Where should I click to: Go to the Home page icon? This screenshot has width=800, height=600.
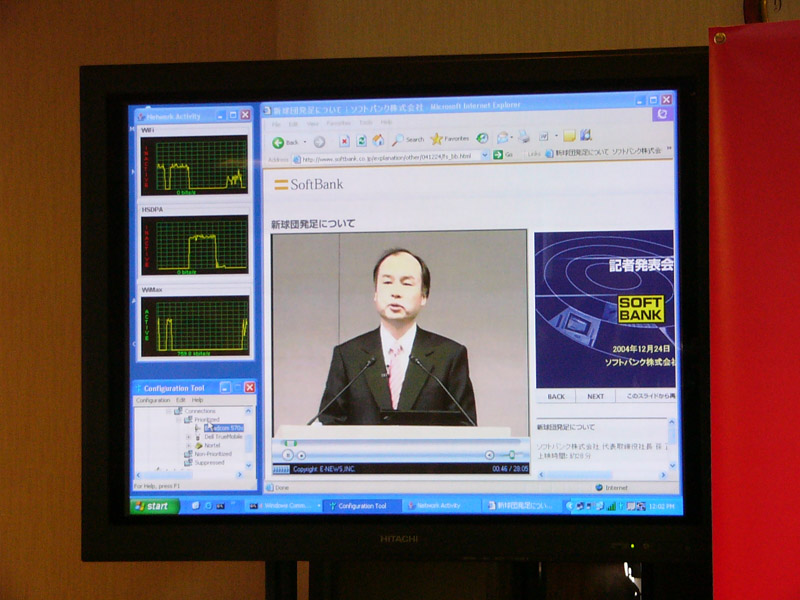[x=378, y=140]
